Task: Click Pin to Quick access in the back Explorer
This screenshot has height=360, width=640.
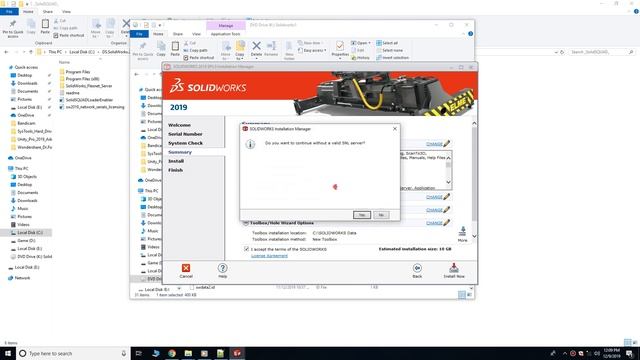Action: click(13, 28)
